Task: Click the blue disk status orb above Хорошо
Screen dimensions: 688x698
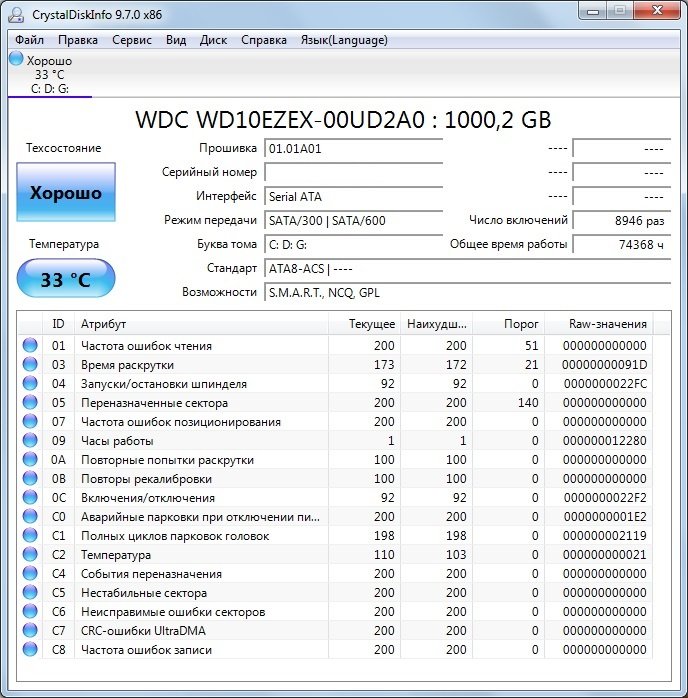Action: [x=16, y=59]
